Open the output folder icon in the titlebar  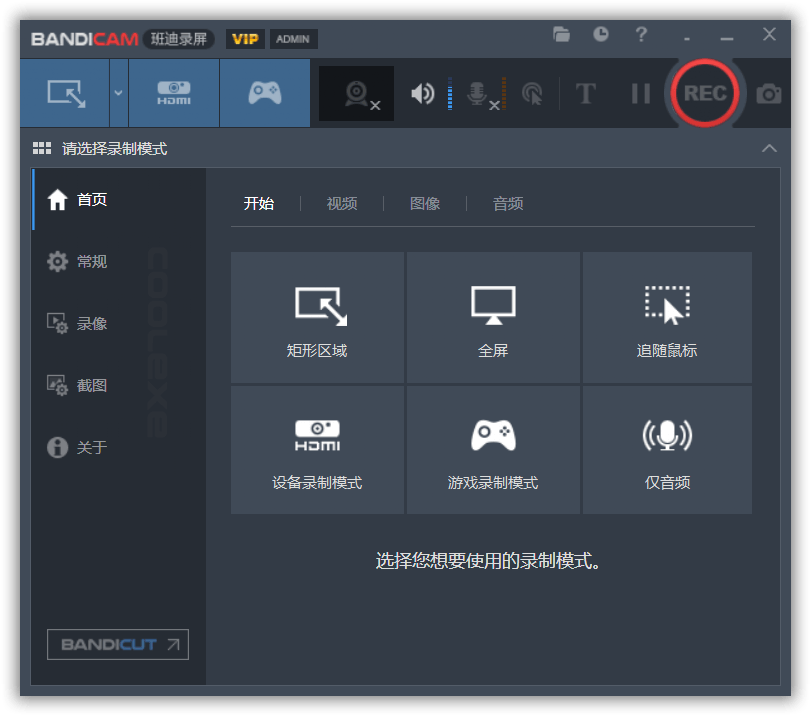coord(561,33)
